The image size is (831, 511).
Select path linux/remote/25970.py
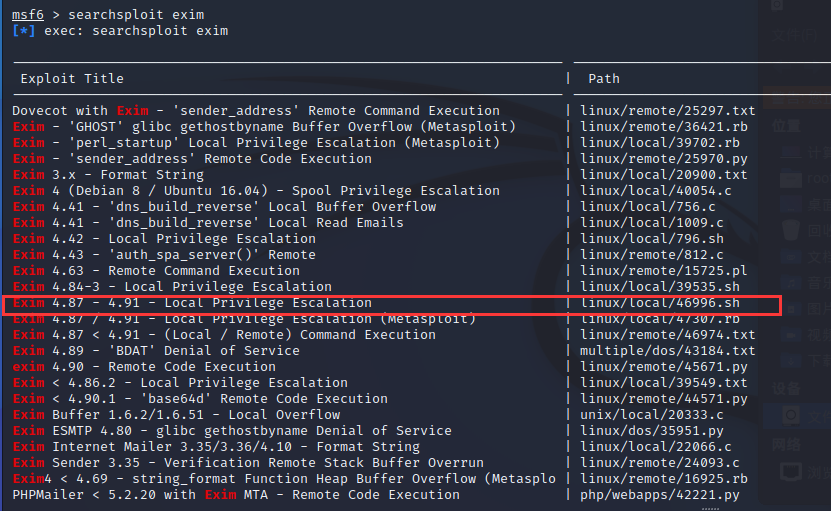(x=664, y=158)
